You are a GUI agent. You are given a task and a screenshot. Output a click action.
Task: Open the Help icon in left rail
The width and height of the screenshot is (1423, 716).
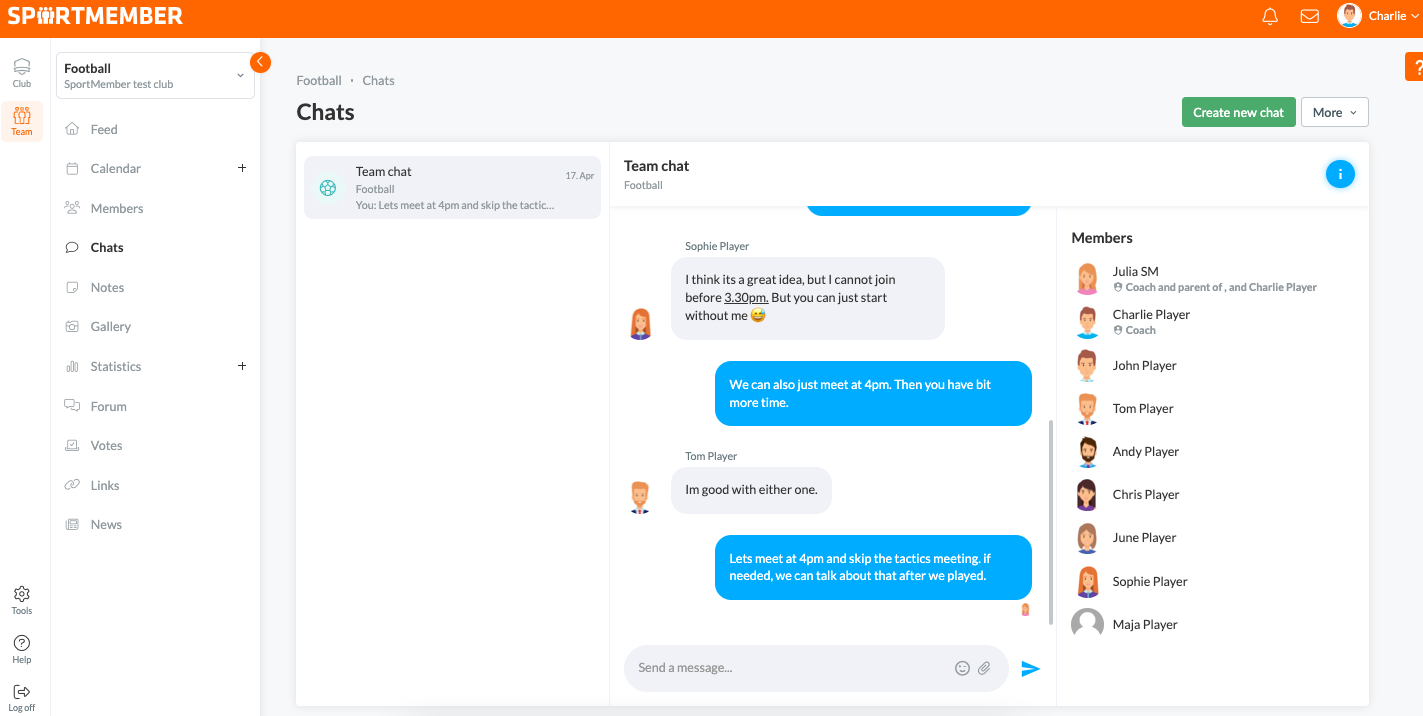(22, 649)
